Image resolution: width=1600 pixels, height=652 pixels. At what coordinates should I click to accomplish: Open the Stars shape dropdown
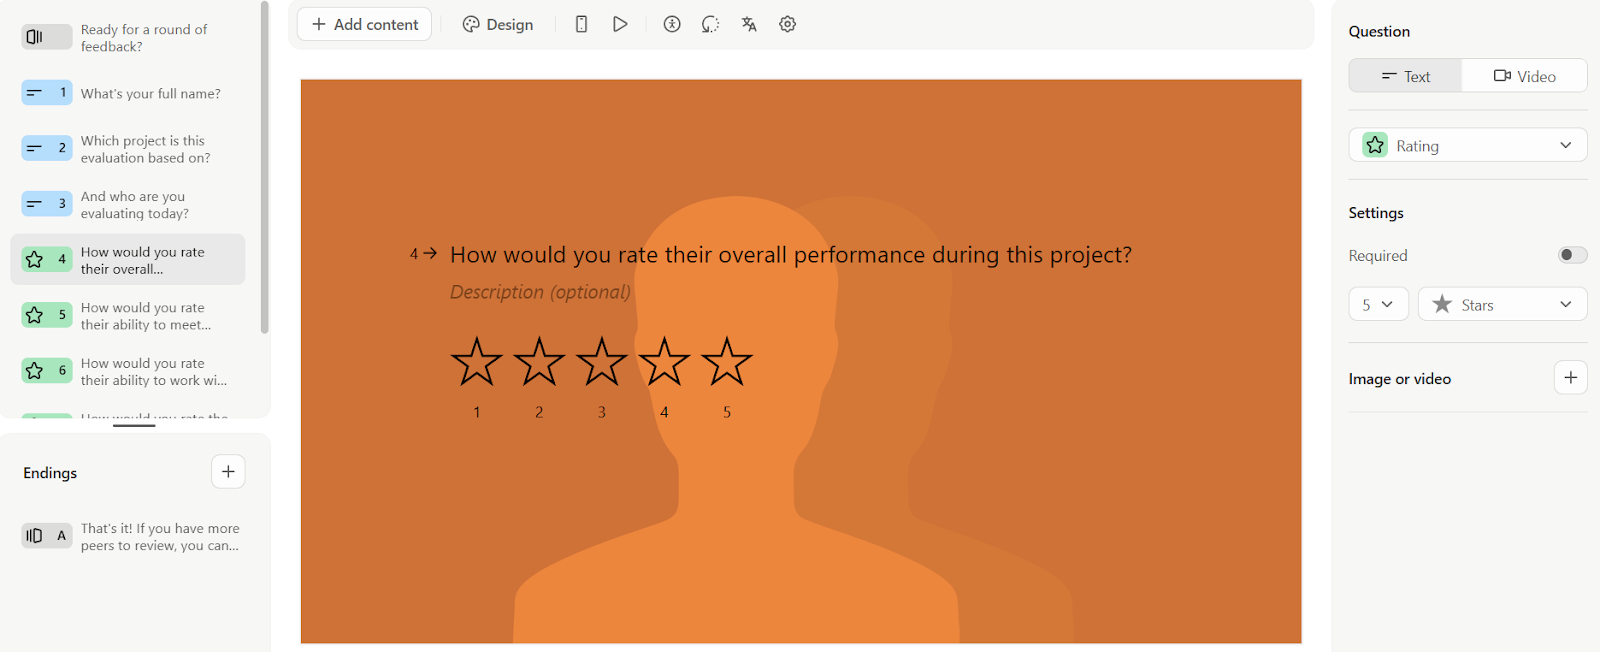pyautogui.click(x=1502, y=303)
